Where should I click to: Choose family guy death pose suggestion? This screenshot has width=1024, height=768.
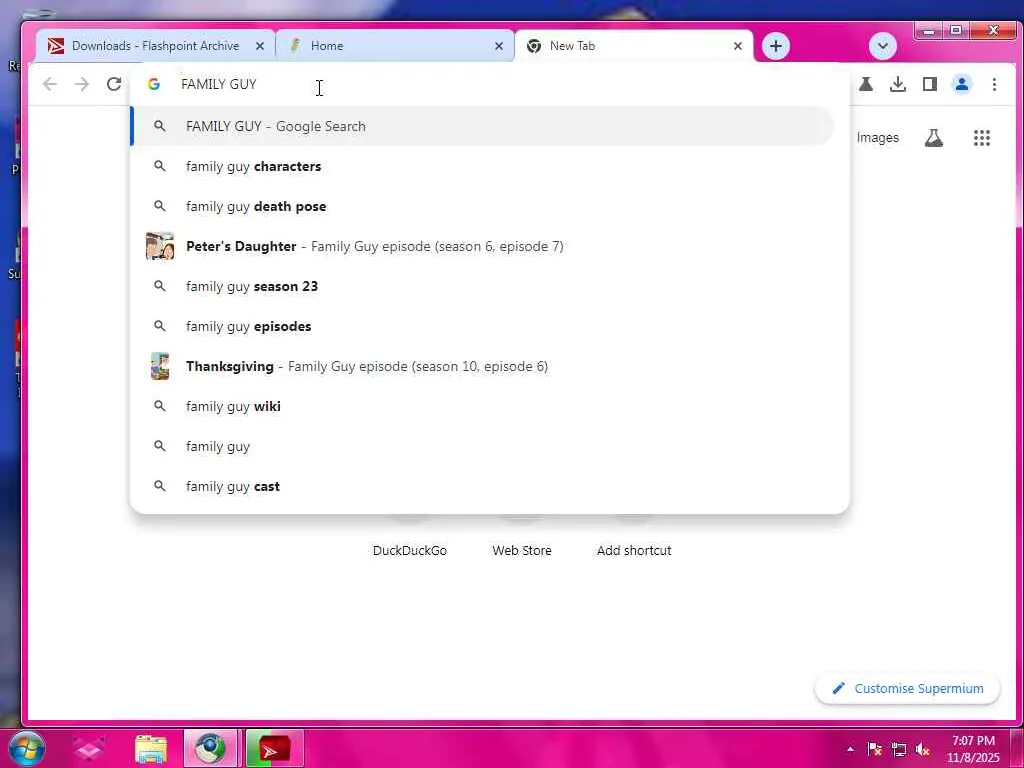coord(482,206)
